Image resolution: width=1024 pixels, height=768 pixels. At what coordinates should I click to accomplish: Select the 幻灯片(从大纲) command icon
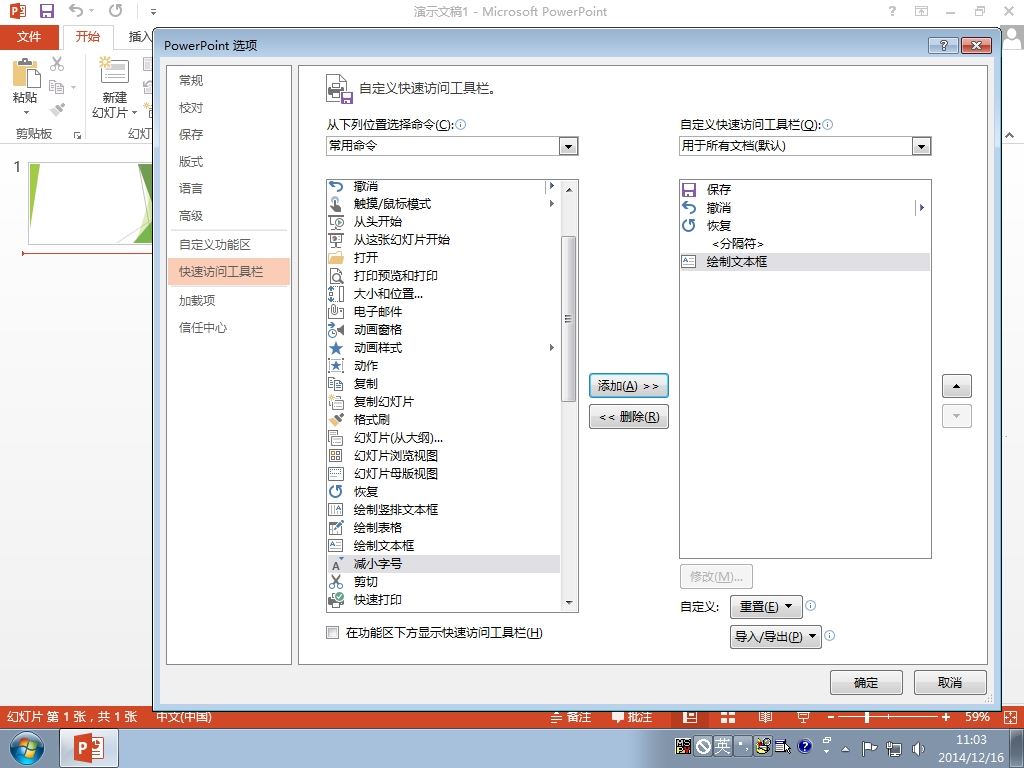[x=336, y=438]
